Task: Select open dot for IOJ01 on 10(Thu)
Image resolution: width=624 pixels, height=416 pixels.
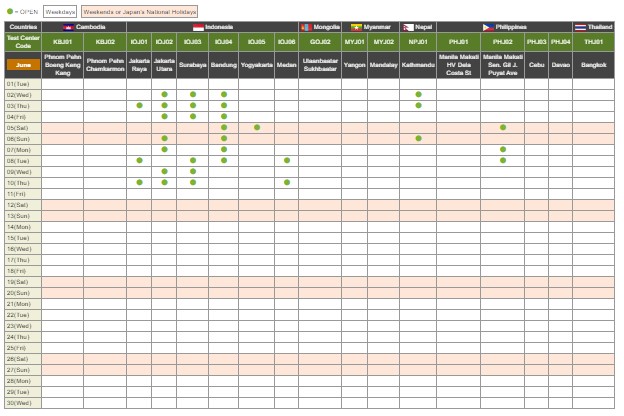Action: click(139, 182)
